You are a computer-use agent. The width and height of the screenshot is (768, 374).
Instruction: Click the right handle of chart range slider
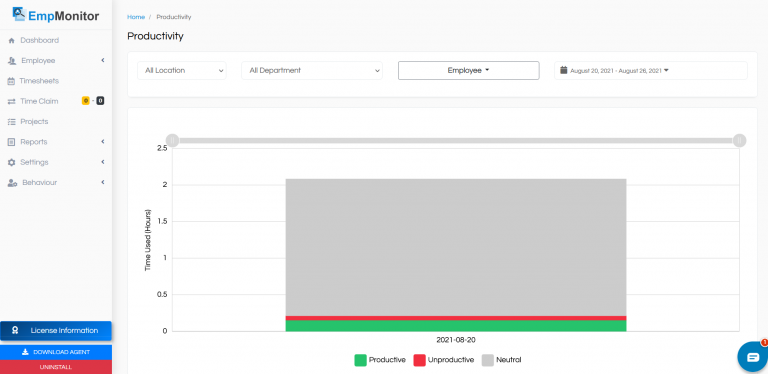[x=739, y=140]
